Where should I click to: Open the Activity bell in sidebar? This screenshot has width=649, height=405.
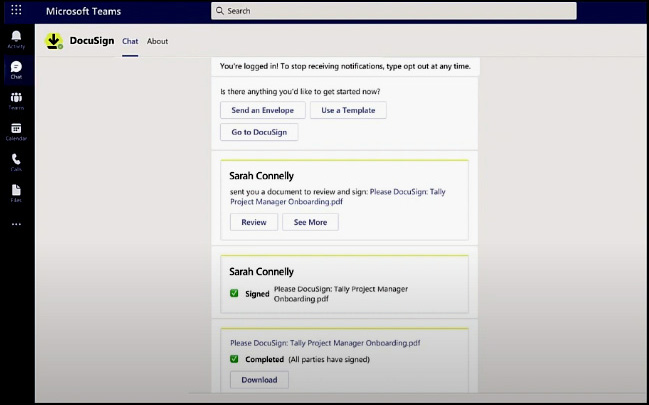point(16,40)
